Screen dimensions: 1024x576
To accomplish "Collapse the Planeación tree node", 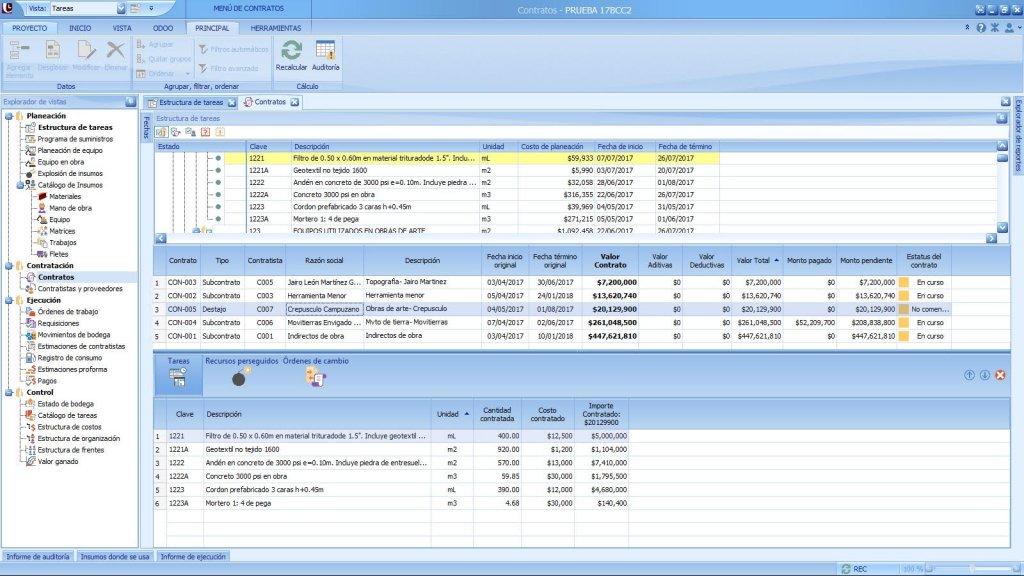I will click(9, 116).
